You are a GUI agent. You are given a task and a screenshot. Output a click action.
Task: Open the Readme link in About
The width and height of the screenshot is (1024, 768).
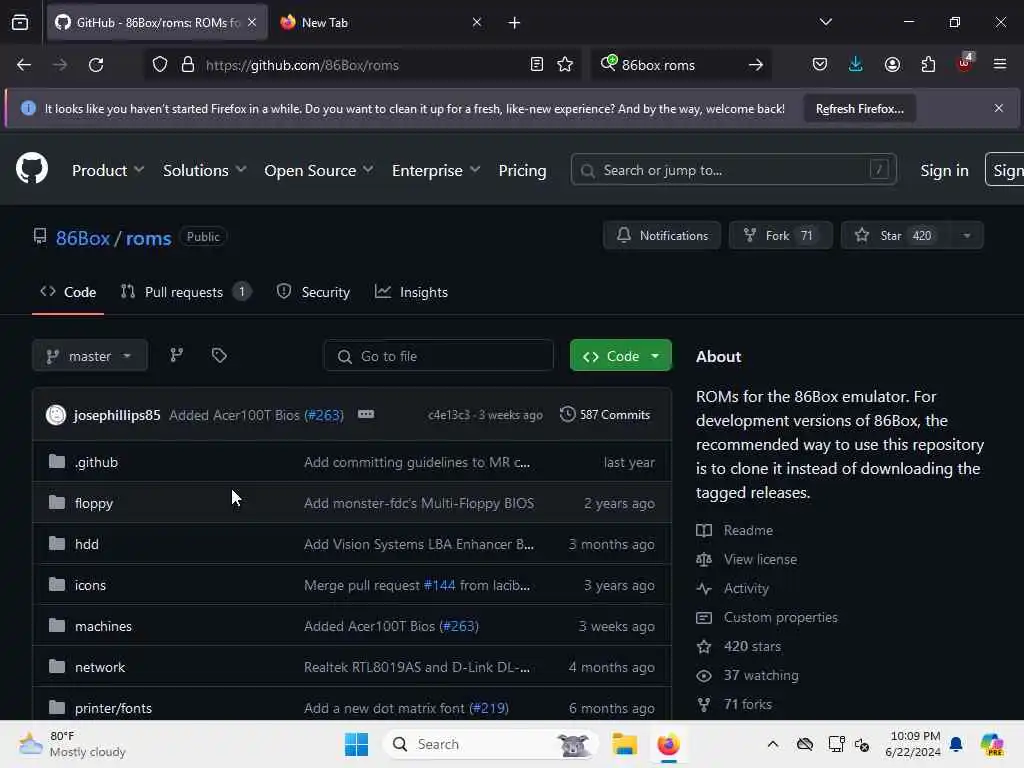pos(748,530)
